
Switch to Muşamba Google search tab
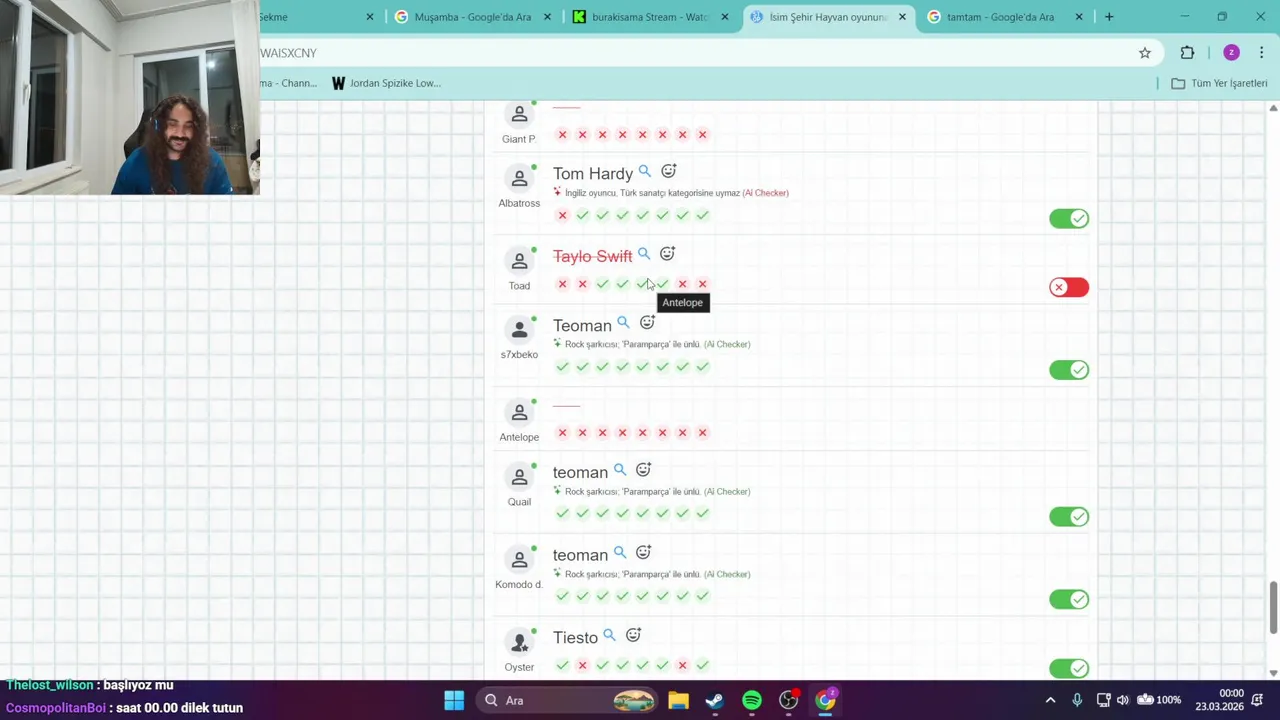tap(473, 17)
